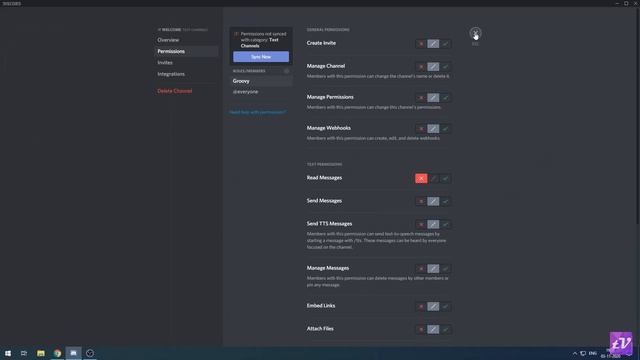Allow the Send TTS Messages permission
Screen dimensions: 640x360
(445, 224)
